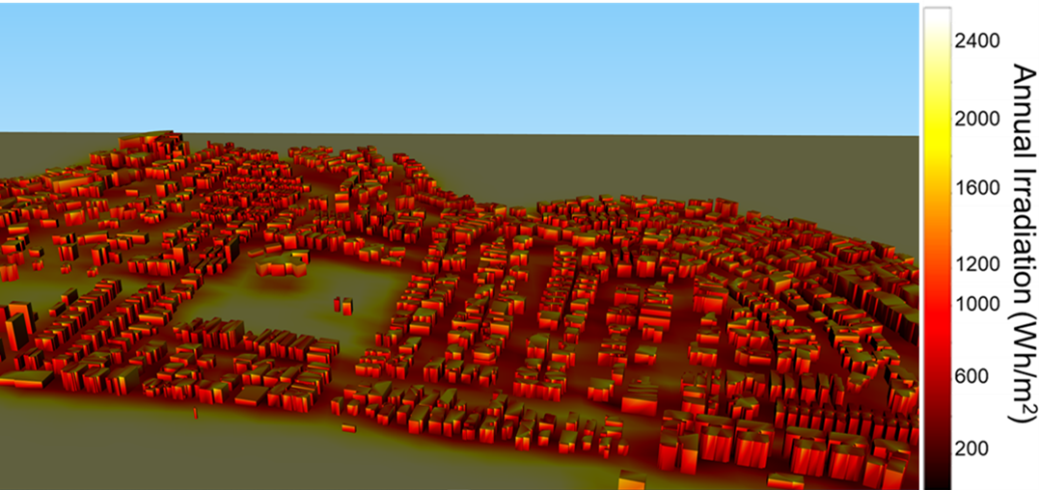1039x490 pixels.
Task: Pick the red section of the colorbar
Action: click(934, 320)
